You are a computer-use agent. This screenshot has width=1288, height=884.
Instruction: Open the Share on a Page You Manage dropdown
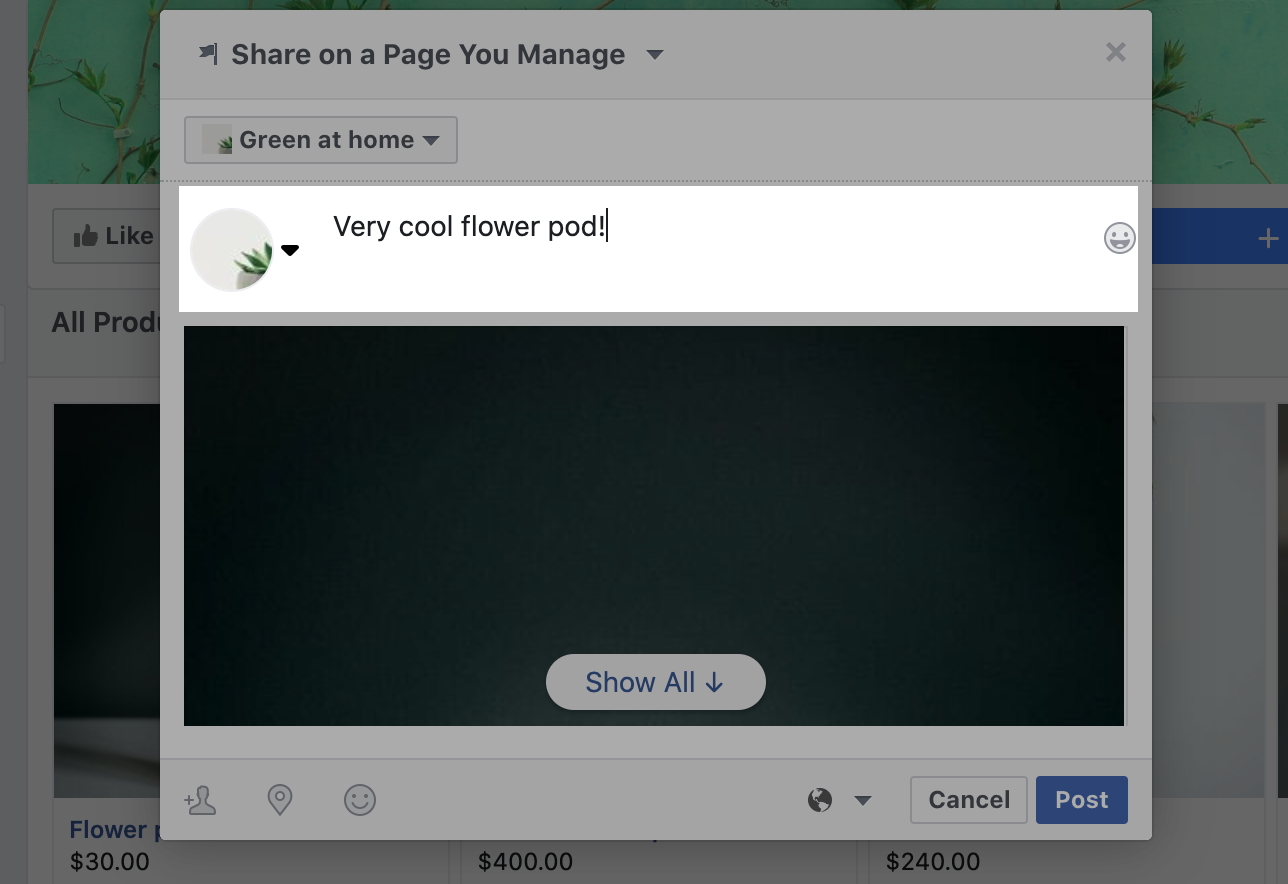654,55
